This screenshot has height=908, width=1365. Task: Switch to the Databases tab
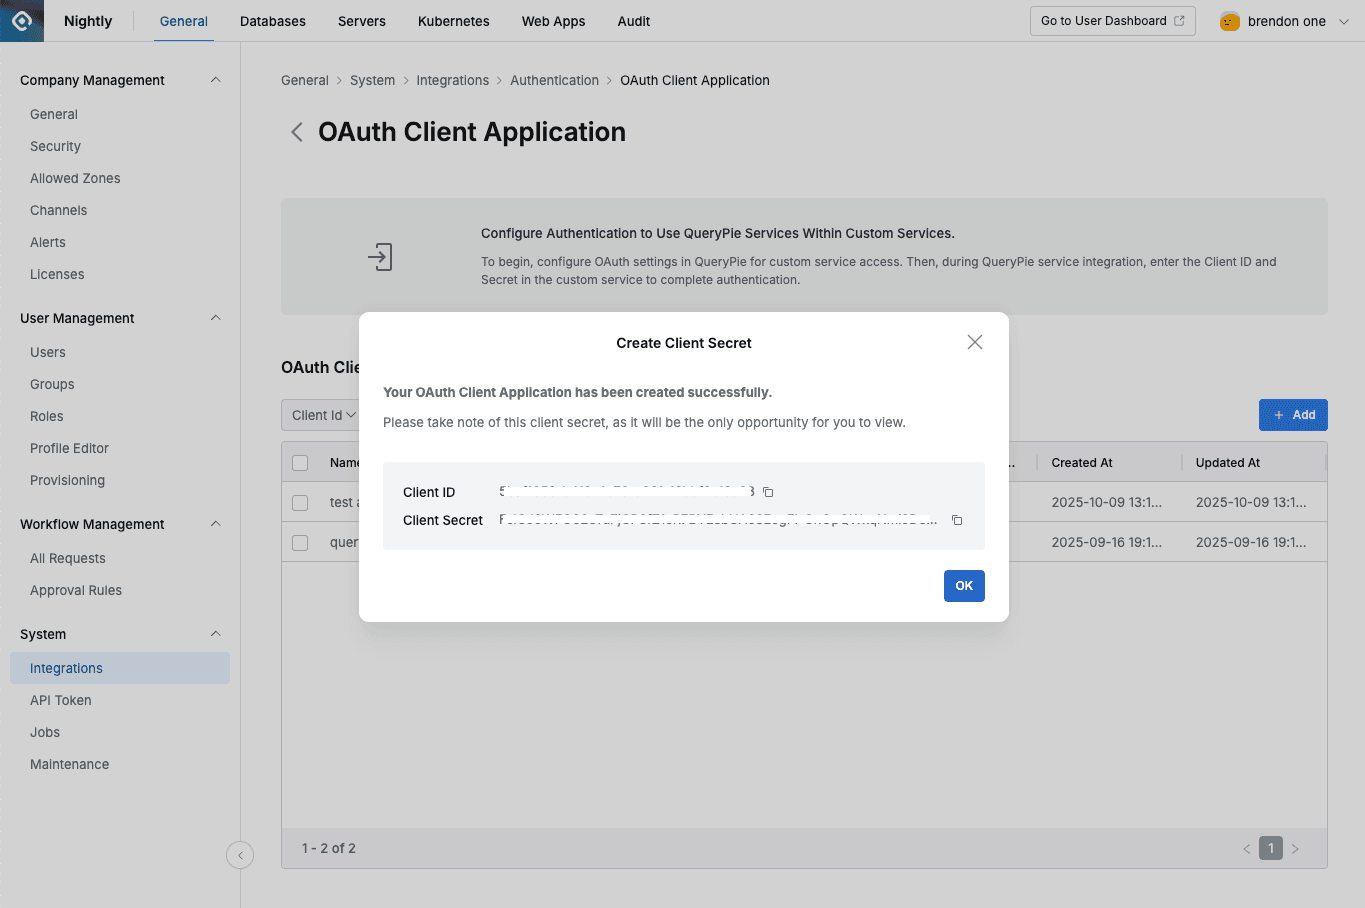272,20
